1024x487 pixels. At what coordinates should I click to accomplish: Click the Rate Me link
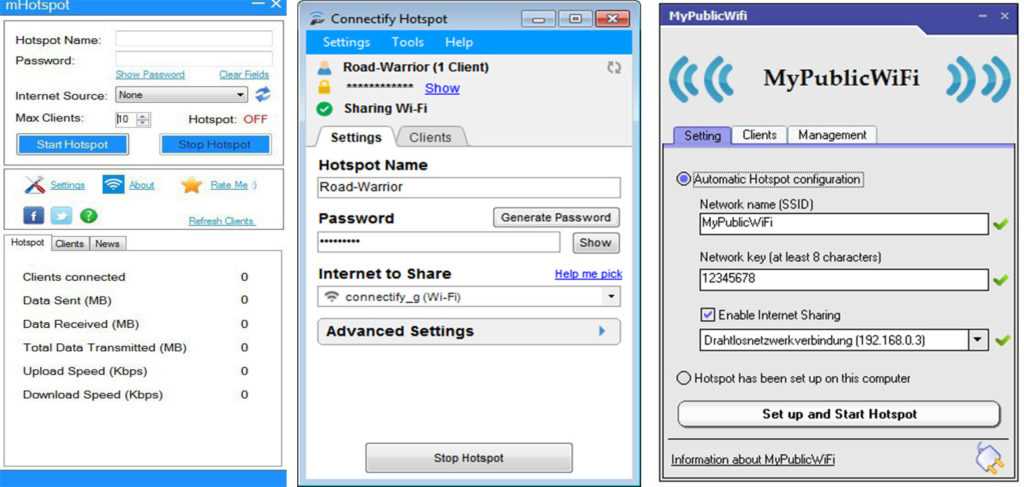point(229,185)
